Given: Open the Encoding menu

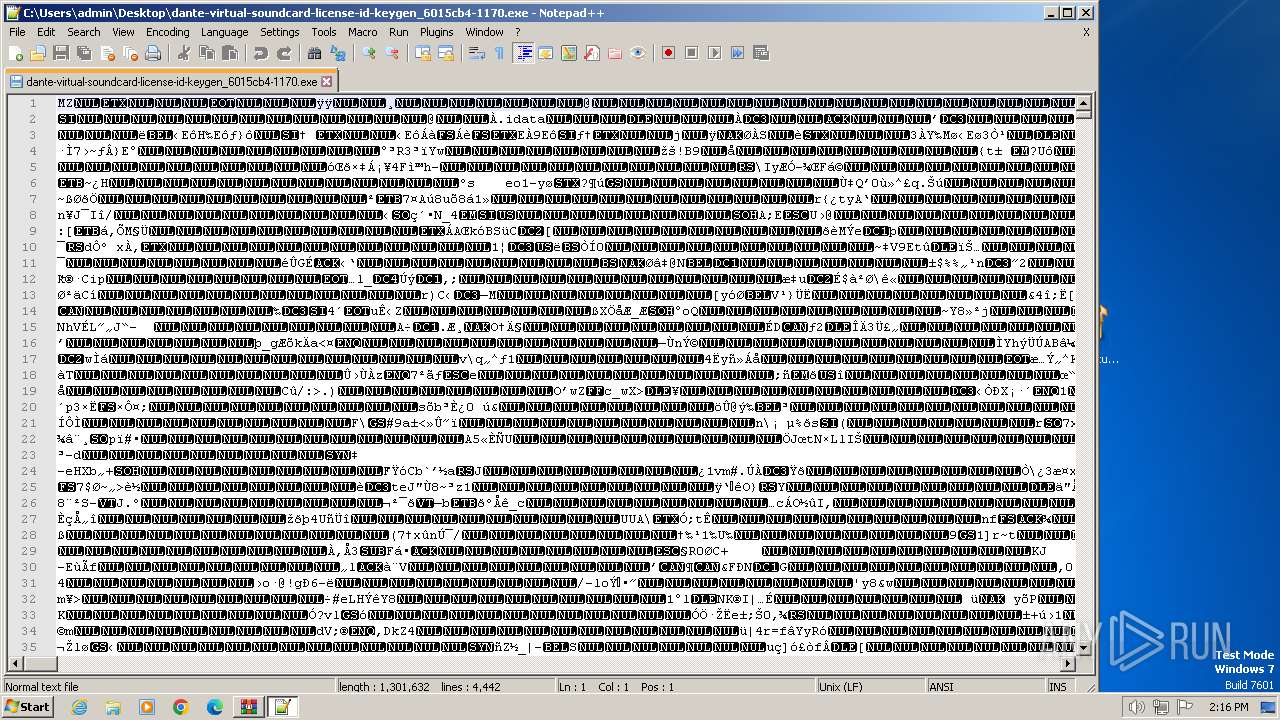Looking at the screenshot, I should coord(167,32).
